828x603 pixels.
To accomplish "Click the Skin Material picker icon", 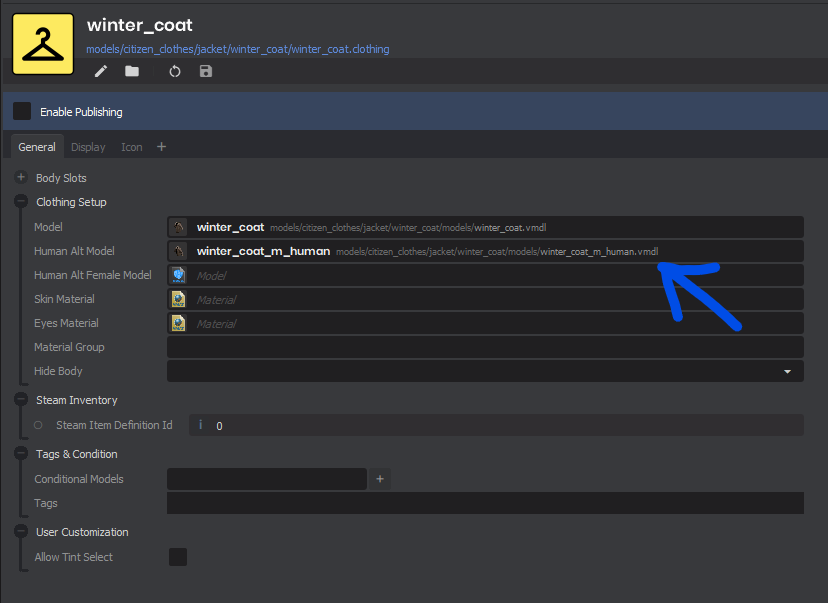I will [178, 299].
